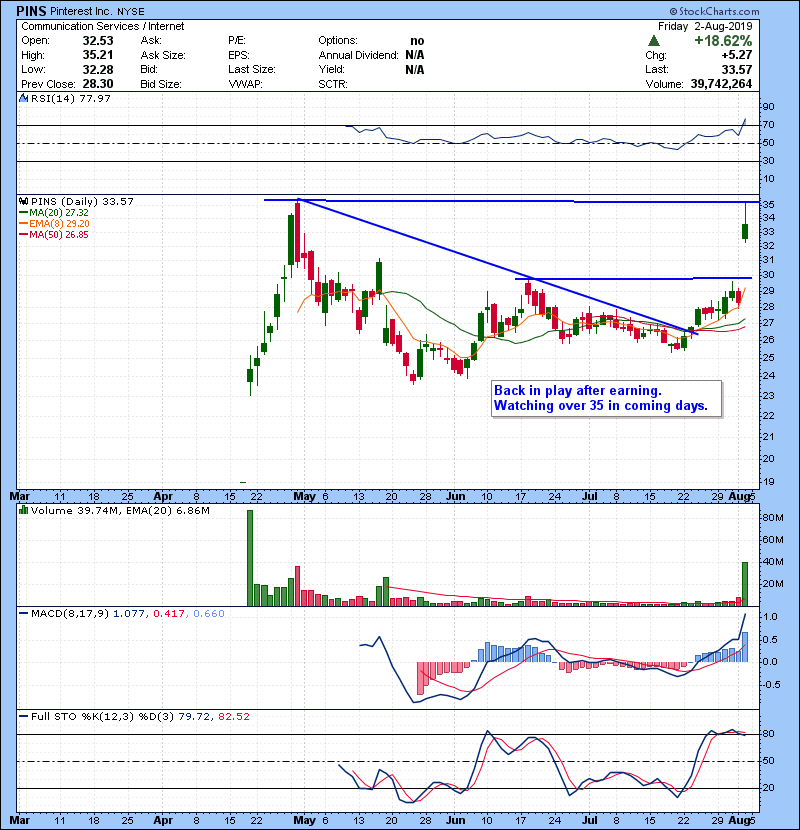Click the Volume 39.74M, EMA(20) 6.86M label
This screenshot has width=800, height=830.
120,510
